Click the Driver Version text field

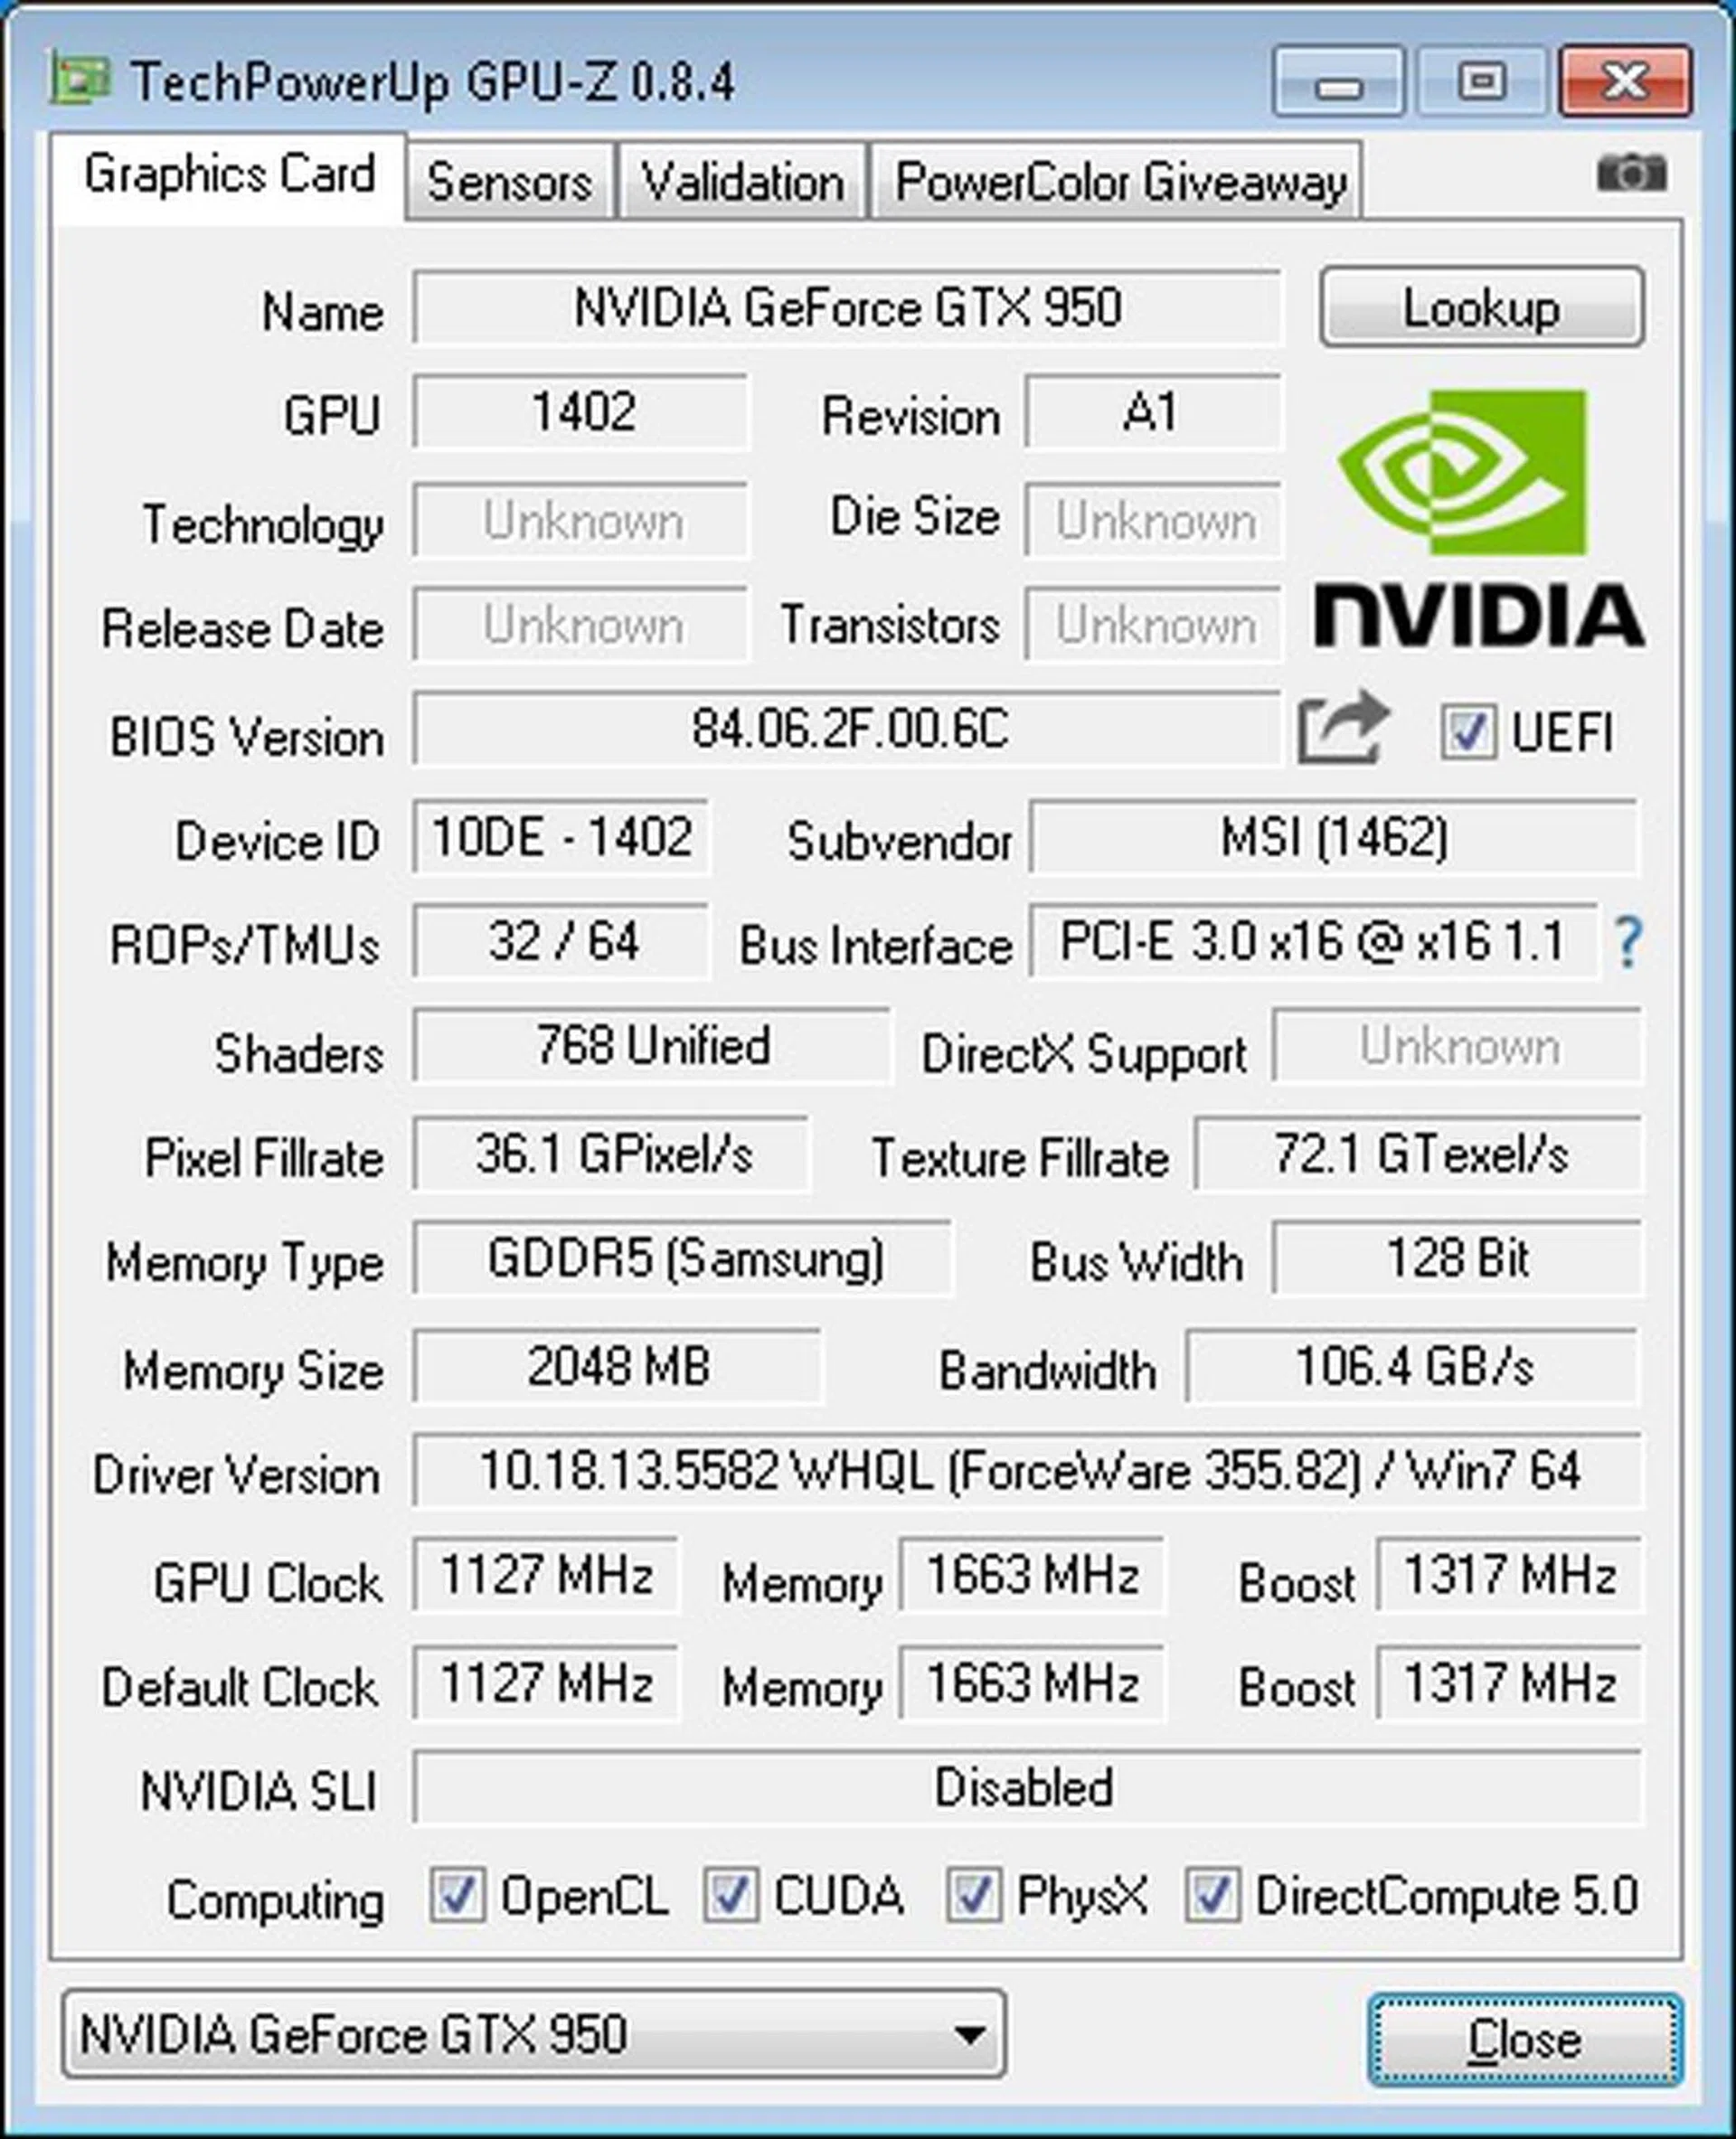click(1027, 1471)
